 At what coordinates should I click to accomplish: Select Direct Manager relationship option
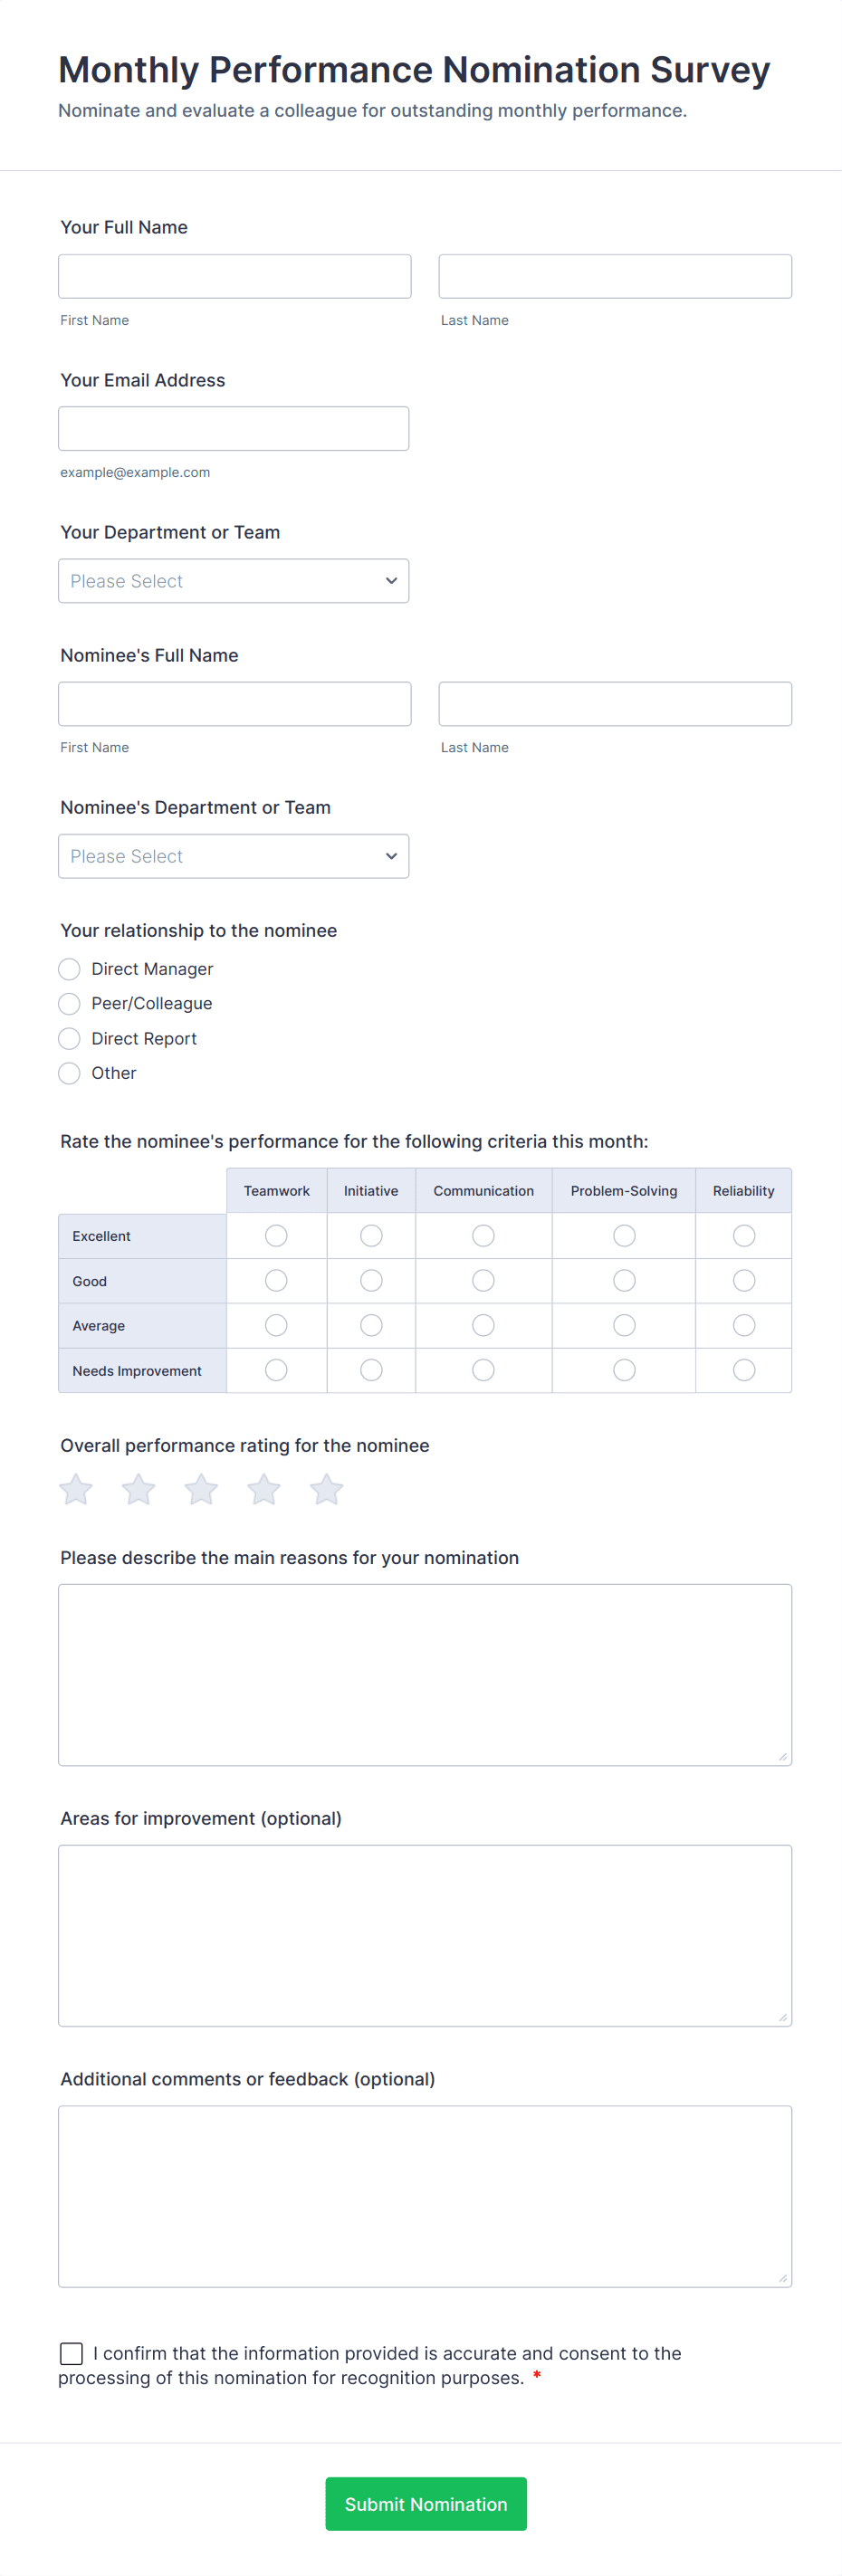coord(69,969)
